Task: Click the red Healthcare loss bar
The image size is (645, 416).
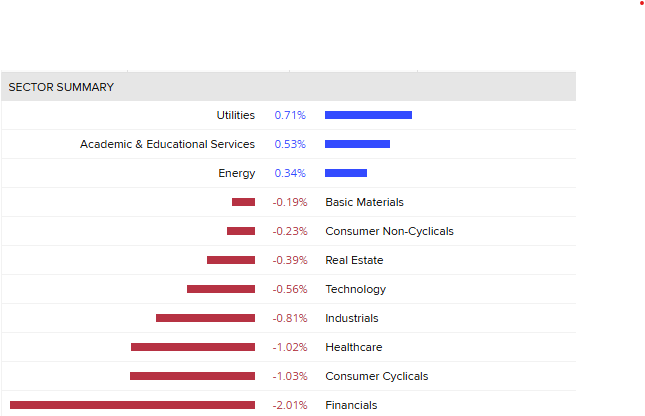Action: click(193, 347)
